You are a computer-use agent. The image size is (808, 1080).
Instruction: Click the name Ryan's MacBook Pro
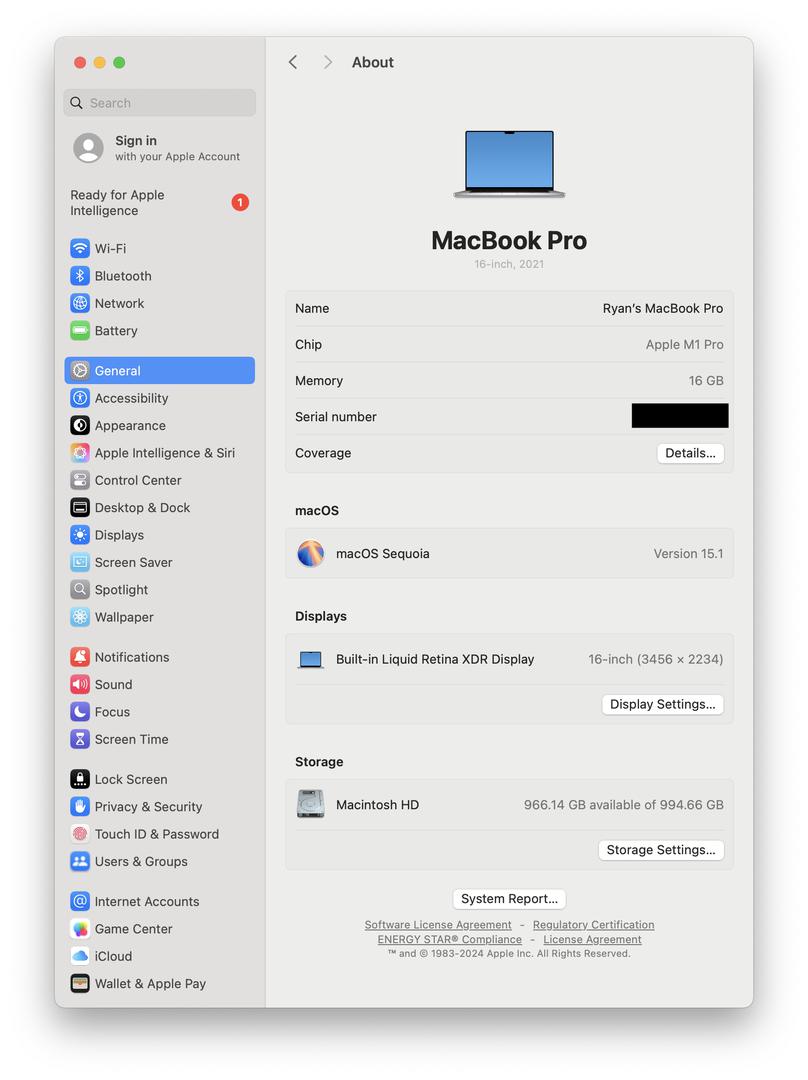tap(663, 309)
